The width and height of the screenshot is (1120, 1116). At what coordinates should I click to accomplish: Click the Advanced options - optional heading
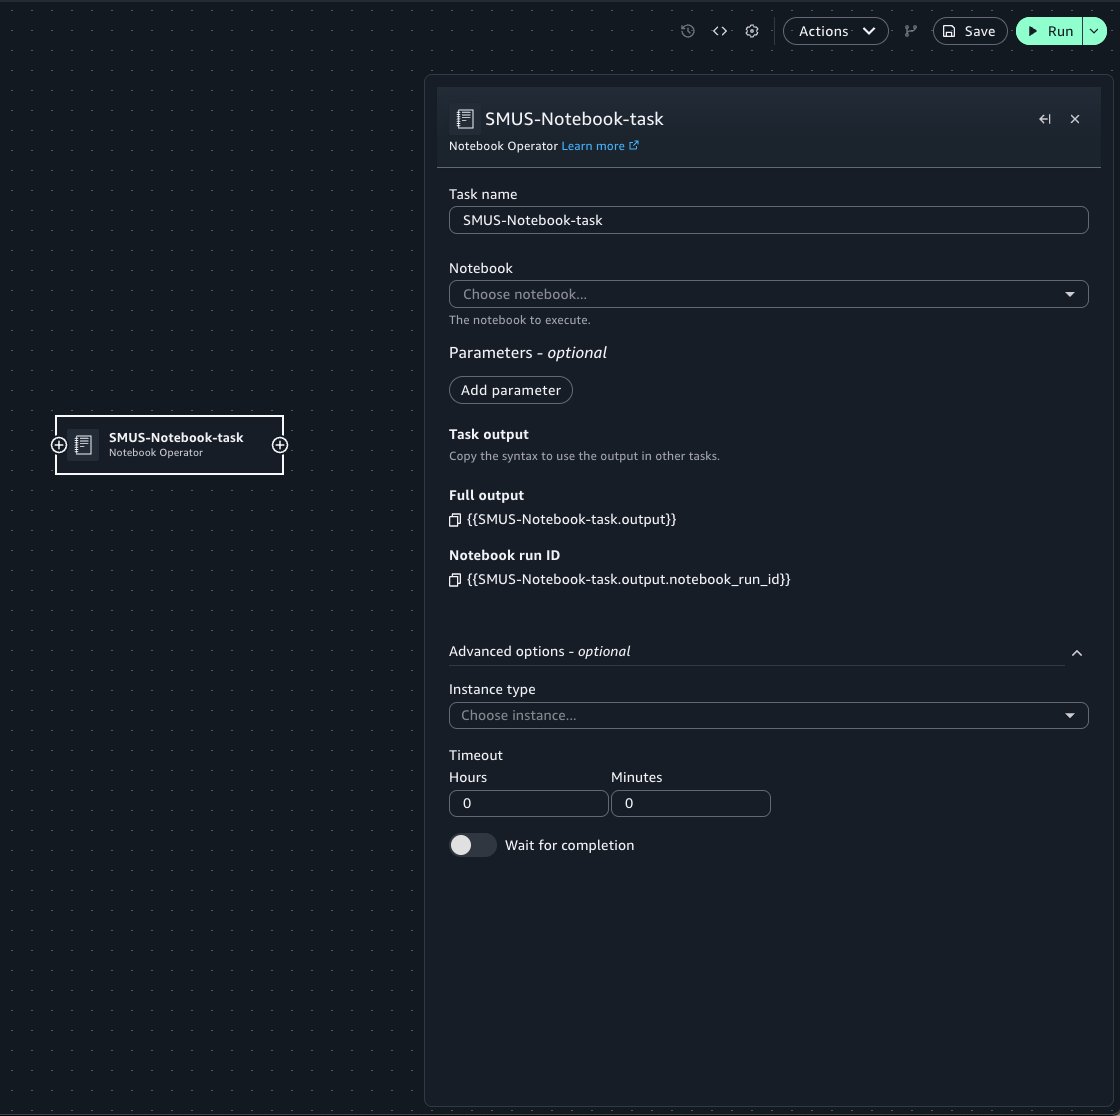[x=539, y=652]
